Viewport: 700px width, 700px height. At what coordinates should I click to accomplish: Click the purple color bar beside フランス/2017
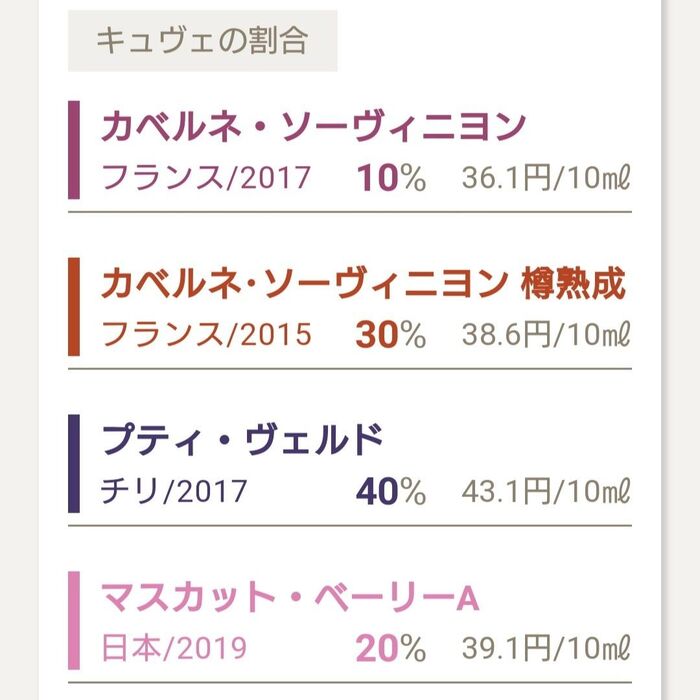74,150
